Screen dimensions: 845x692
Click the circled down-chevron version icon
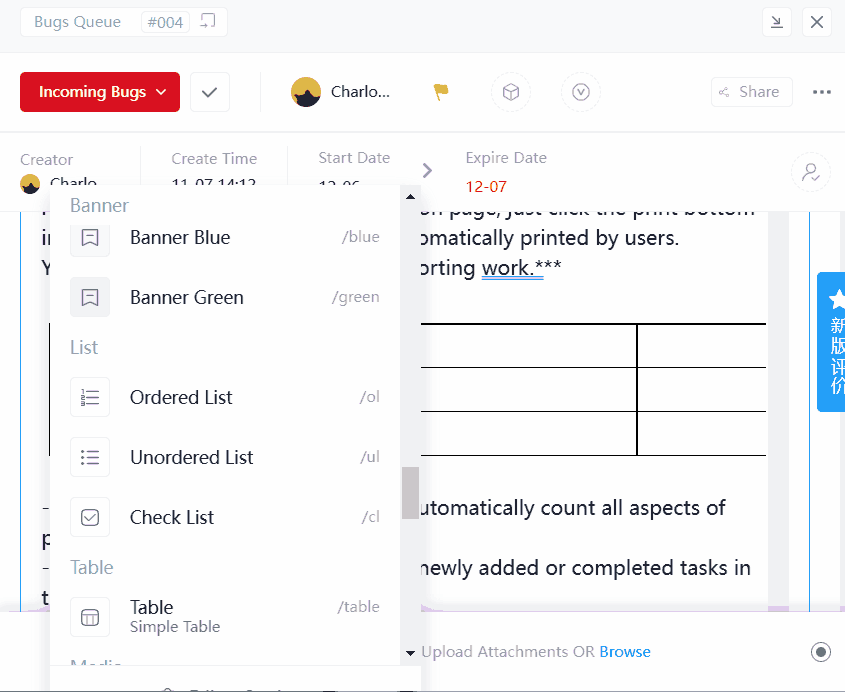[x=581, y=92]
